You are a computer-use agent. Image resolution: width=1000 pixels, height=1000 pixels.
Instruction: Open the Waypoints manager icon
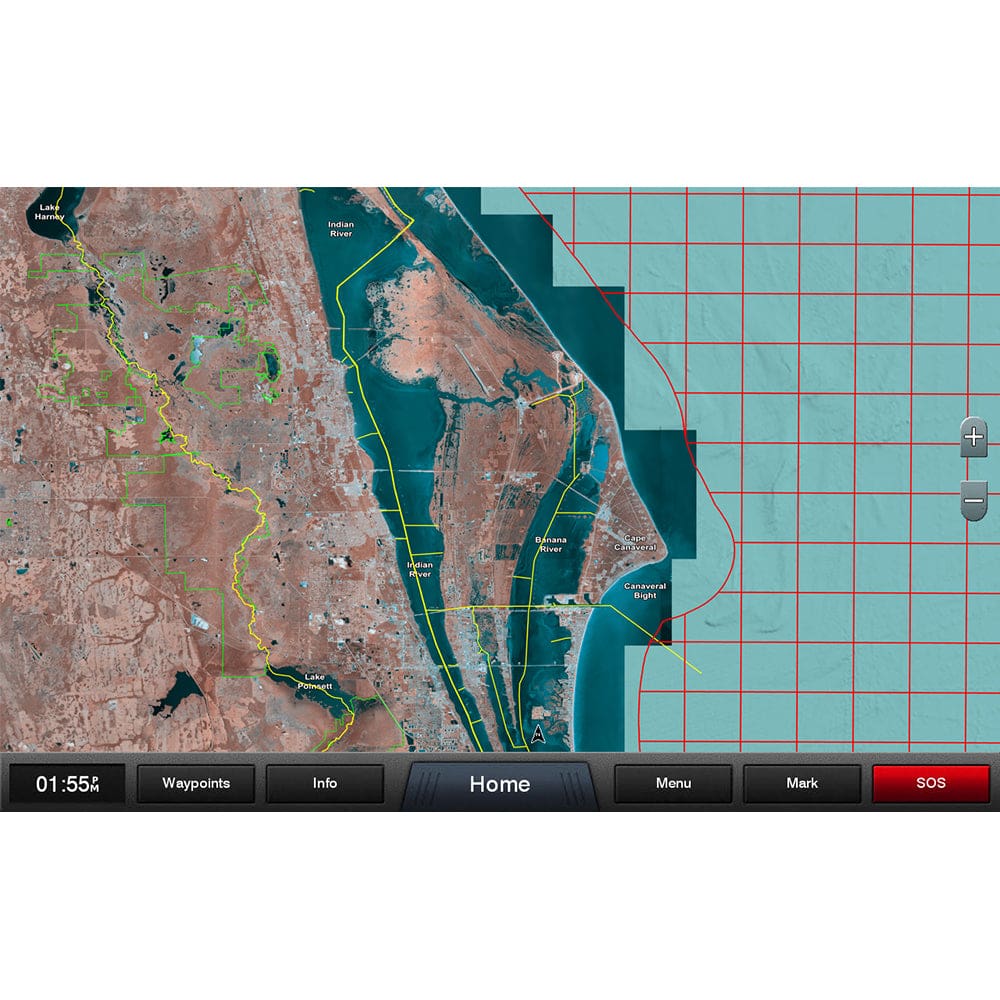197,784
